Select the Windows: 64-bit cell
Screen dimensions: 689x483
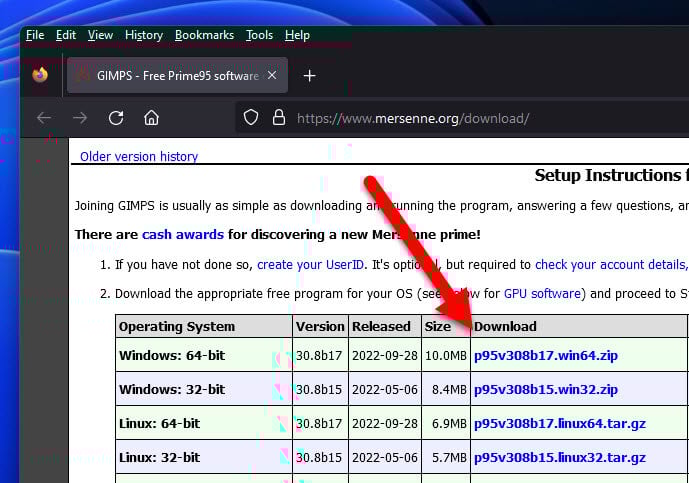[x=204, y=355]
